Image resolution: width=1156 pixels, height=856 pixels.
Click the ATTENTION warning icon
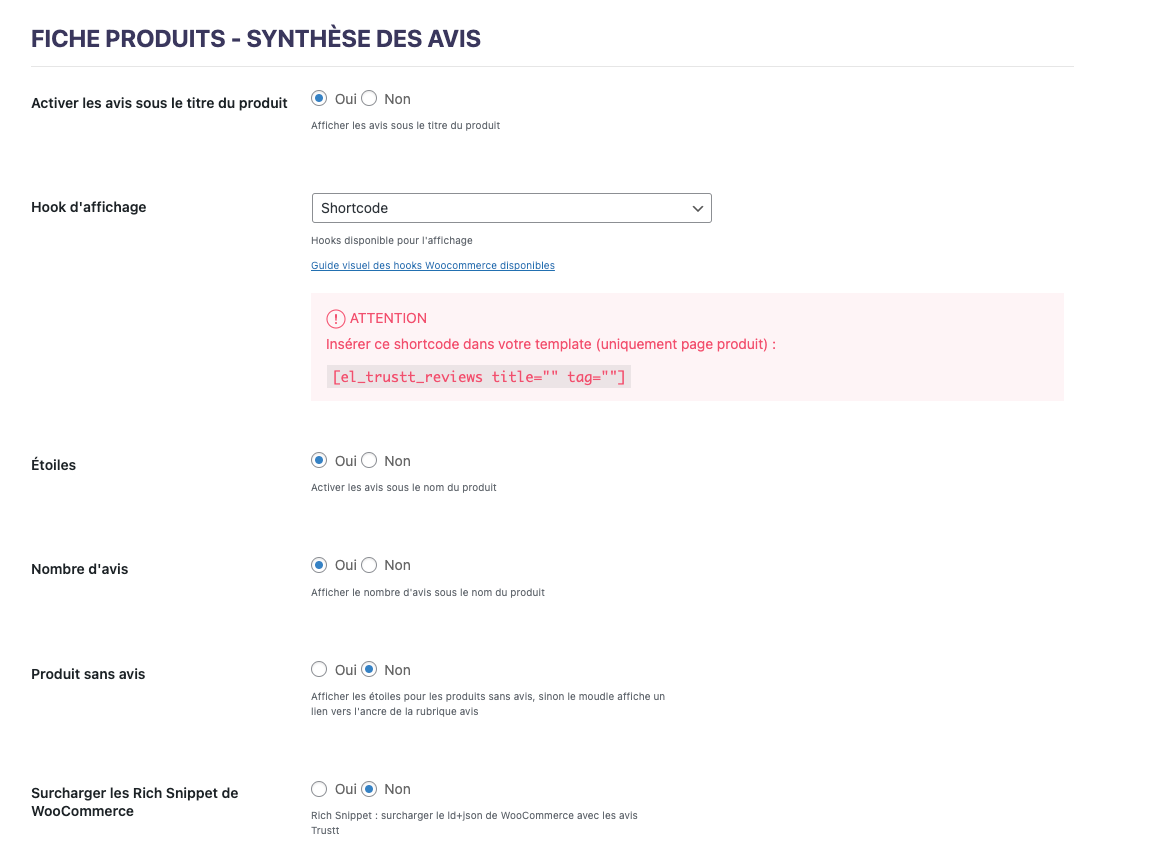[x=336, y=319]
